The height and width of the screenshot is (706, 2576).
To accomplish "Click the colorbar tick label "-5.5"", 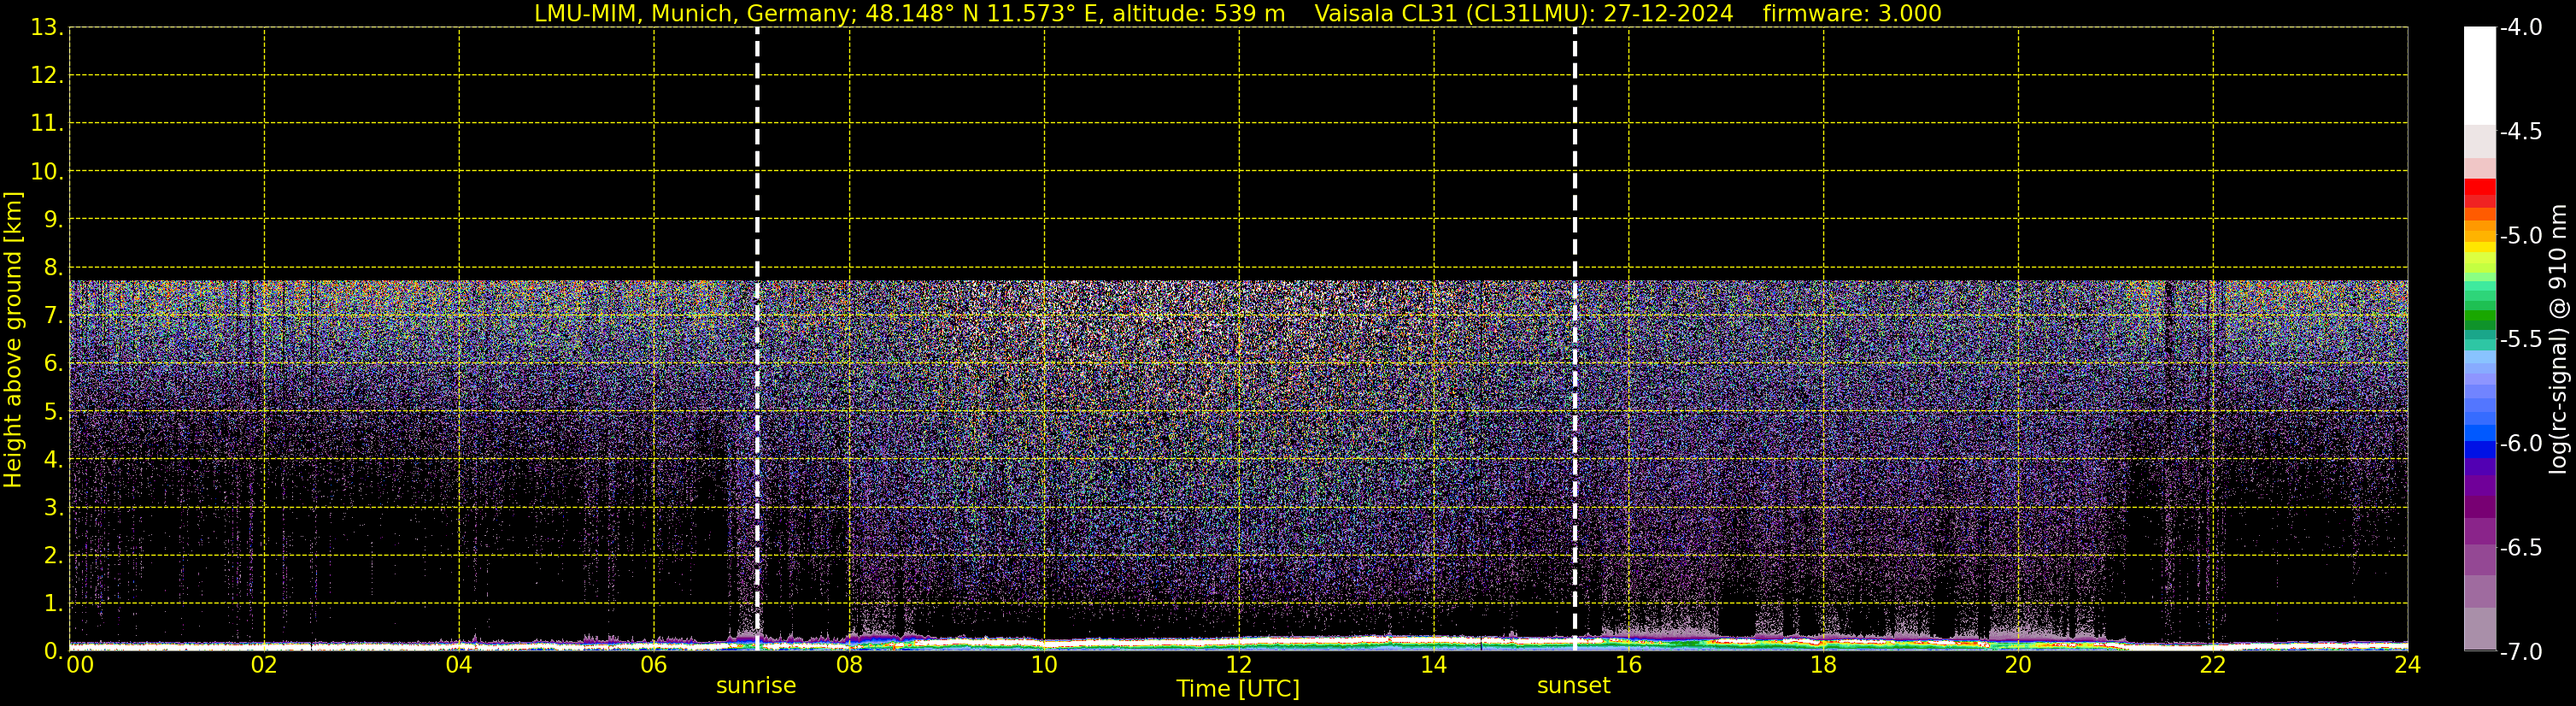I will coord(2520,339).
